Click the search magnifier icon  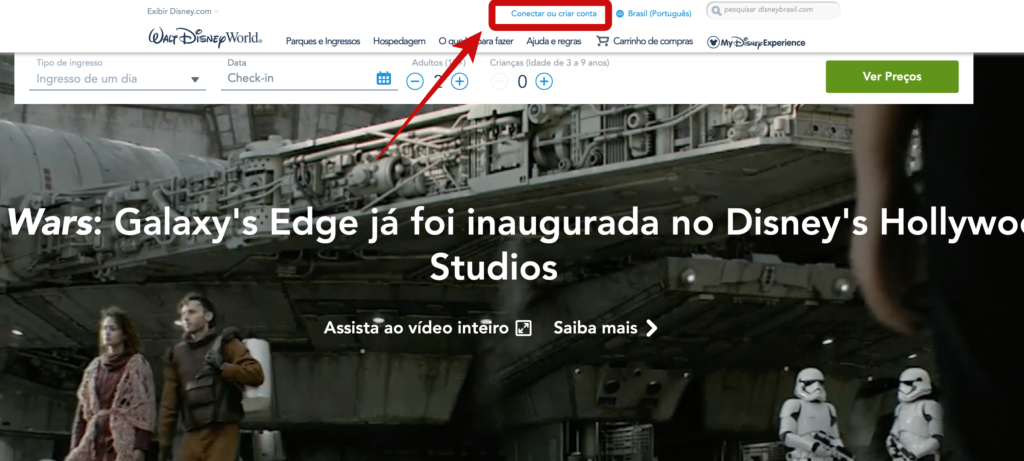click(716, 10)
